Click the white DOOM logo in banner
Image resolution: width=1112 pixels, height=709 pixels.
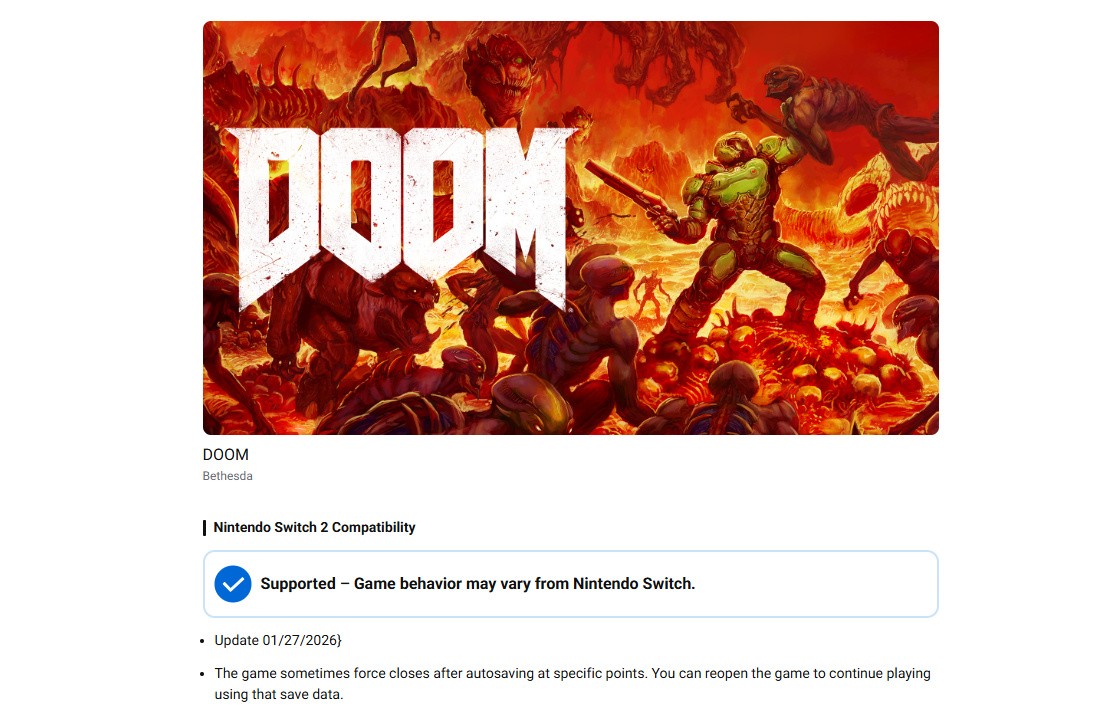(x=400, y=208)
